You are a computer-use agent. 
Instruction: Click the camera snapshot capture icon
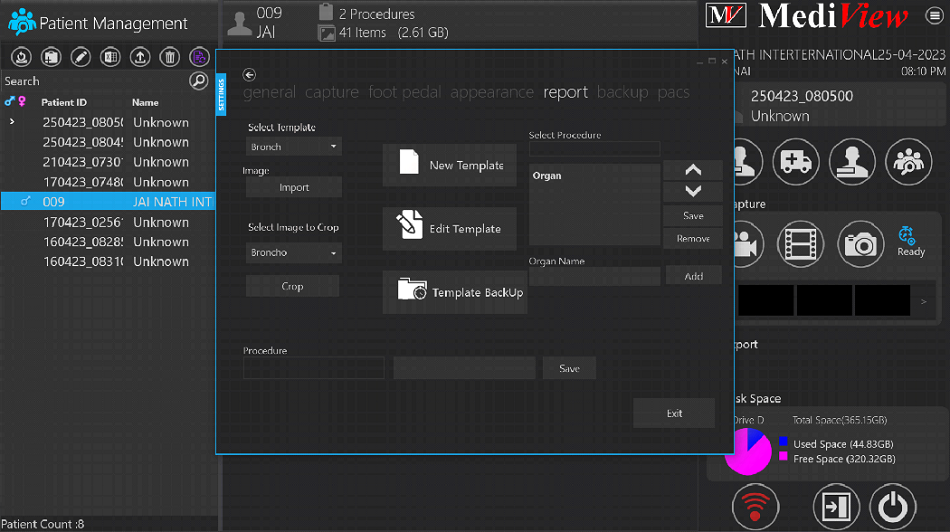[860, 244]
